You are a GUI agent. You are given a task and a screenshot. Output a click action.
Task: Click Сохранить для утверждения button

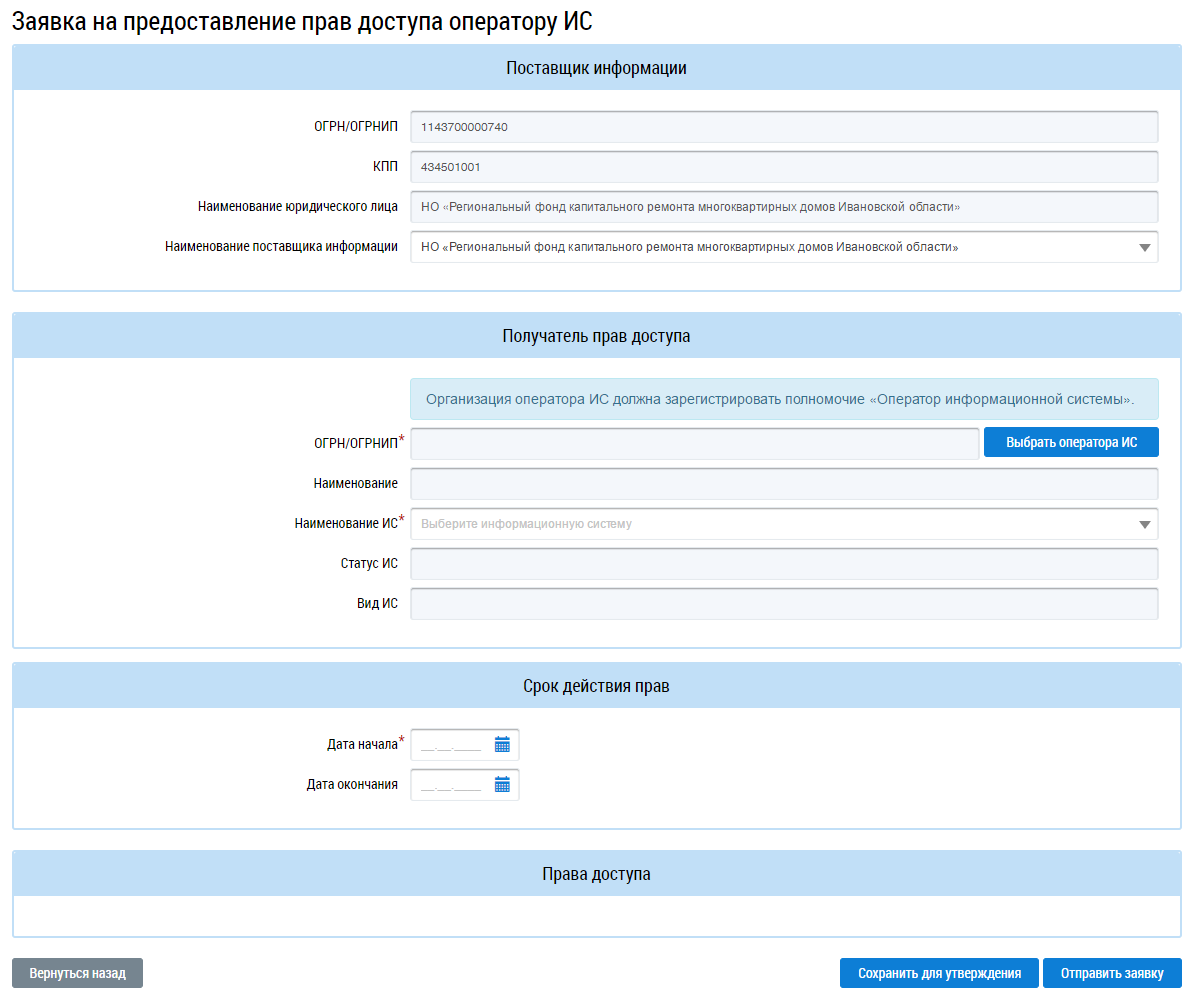pyautogui.click(x=939, y=973)
